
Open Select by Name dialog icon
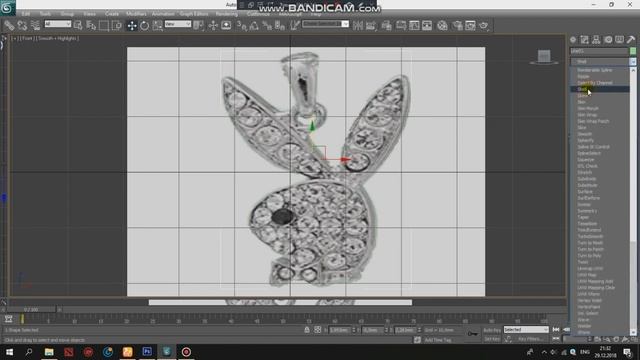coord(91,25)
